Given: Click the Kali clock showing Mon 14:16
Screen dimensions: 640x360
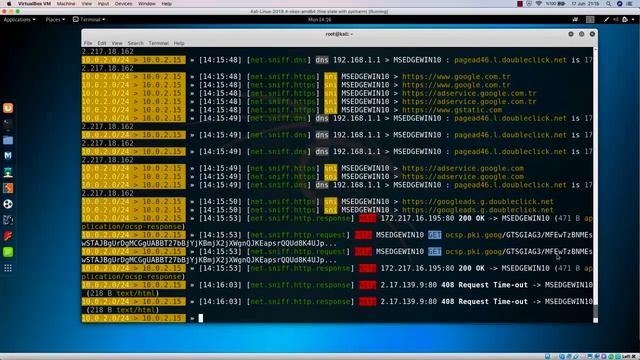Looking at the screenshot, I should (x=320, y=19).
